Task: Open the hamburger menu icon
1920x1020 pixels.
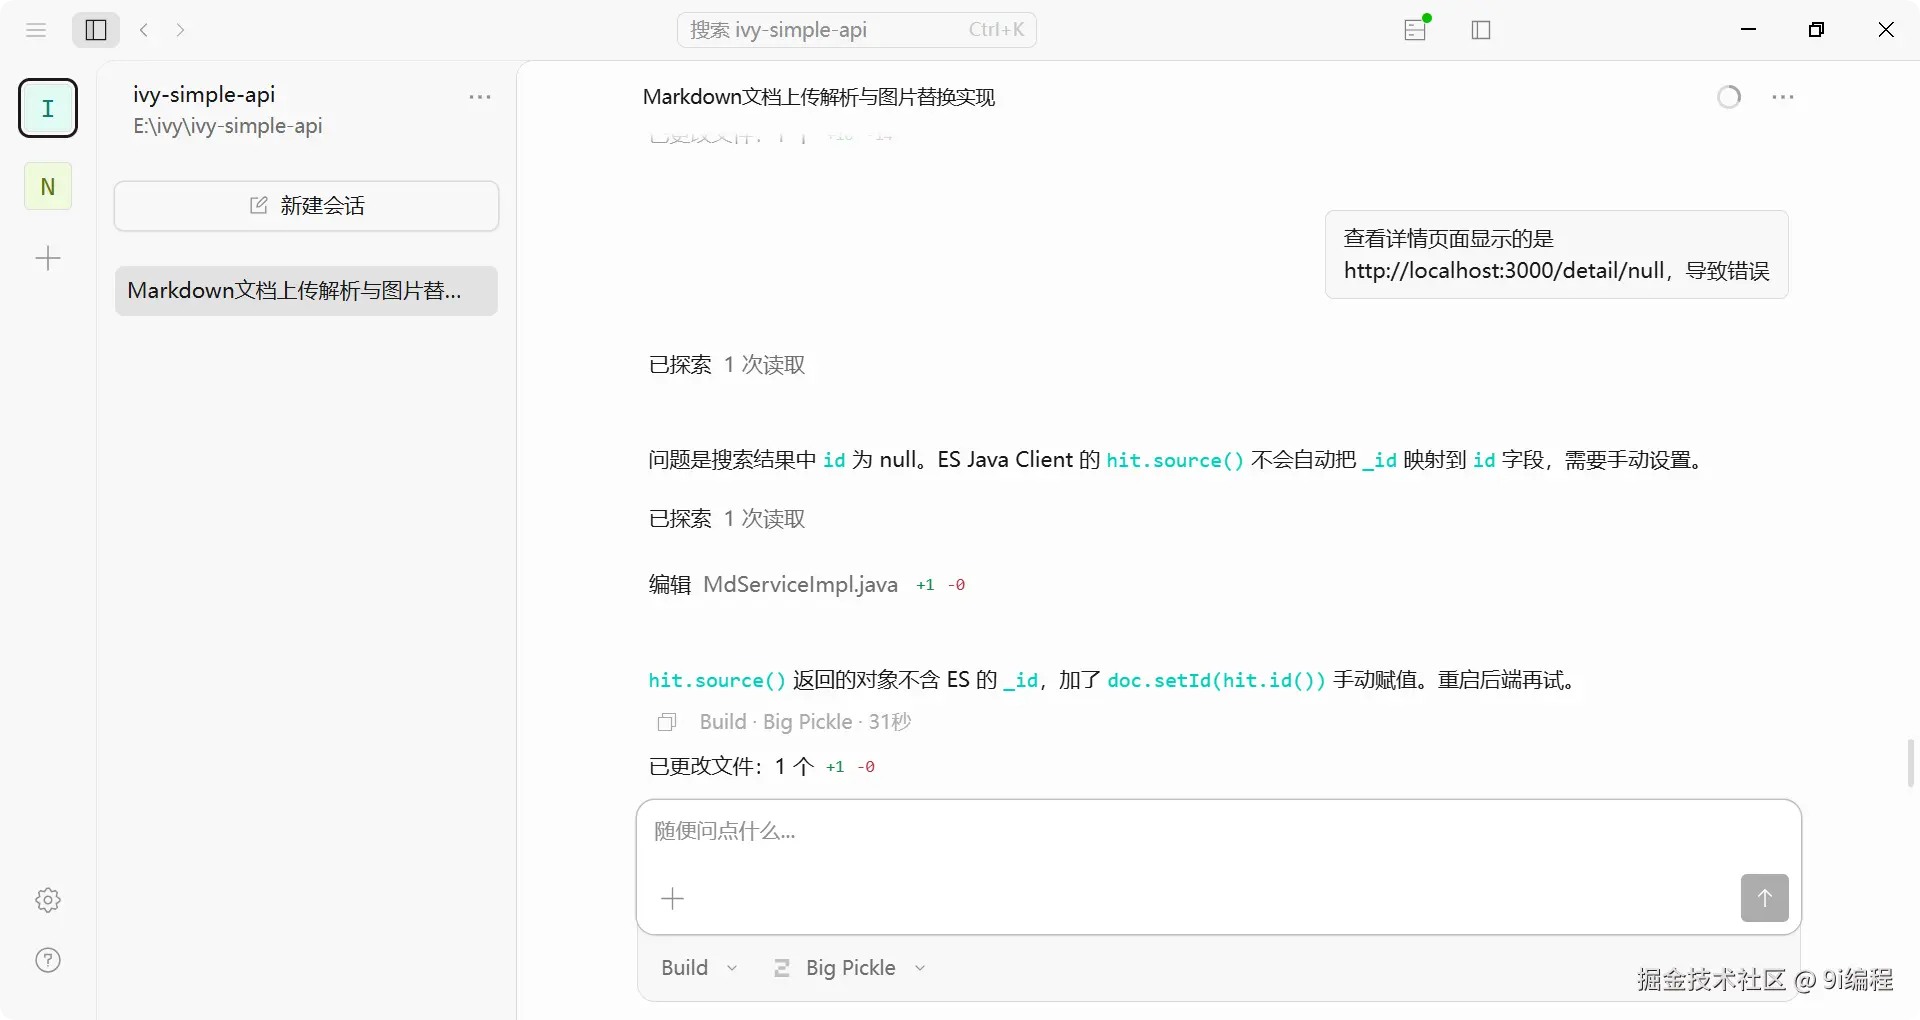Action: tap(36, 30)
